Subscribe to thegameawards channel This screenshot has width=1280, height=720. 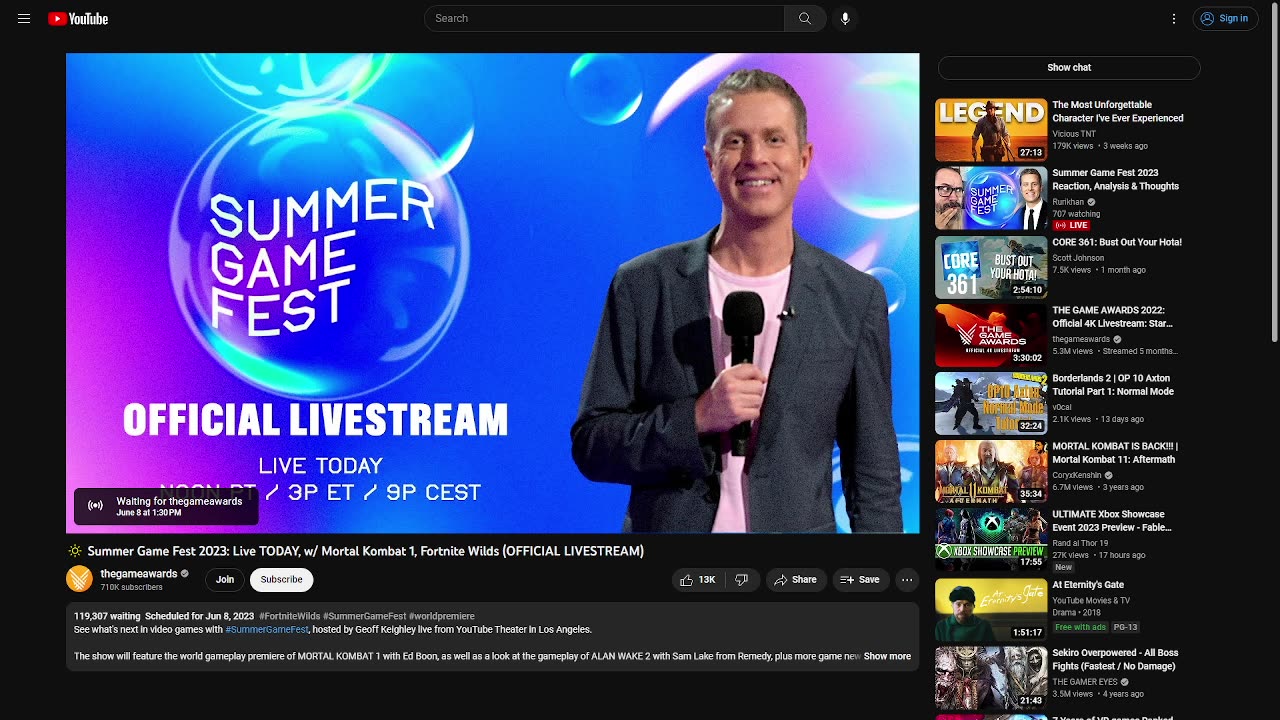tap(282, 580)
